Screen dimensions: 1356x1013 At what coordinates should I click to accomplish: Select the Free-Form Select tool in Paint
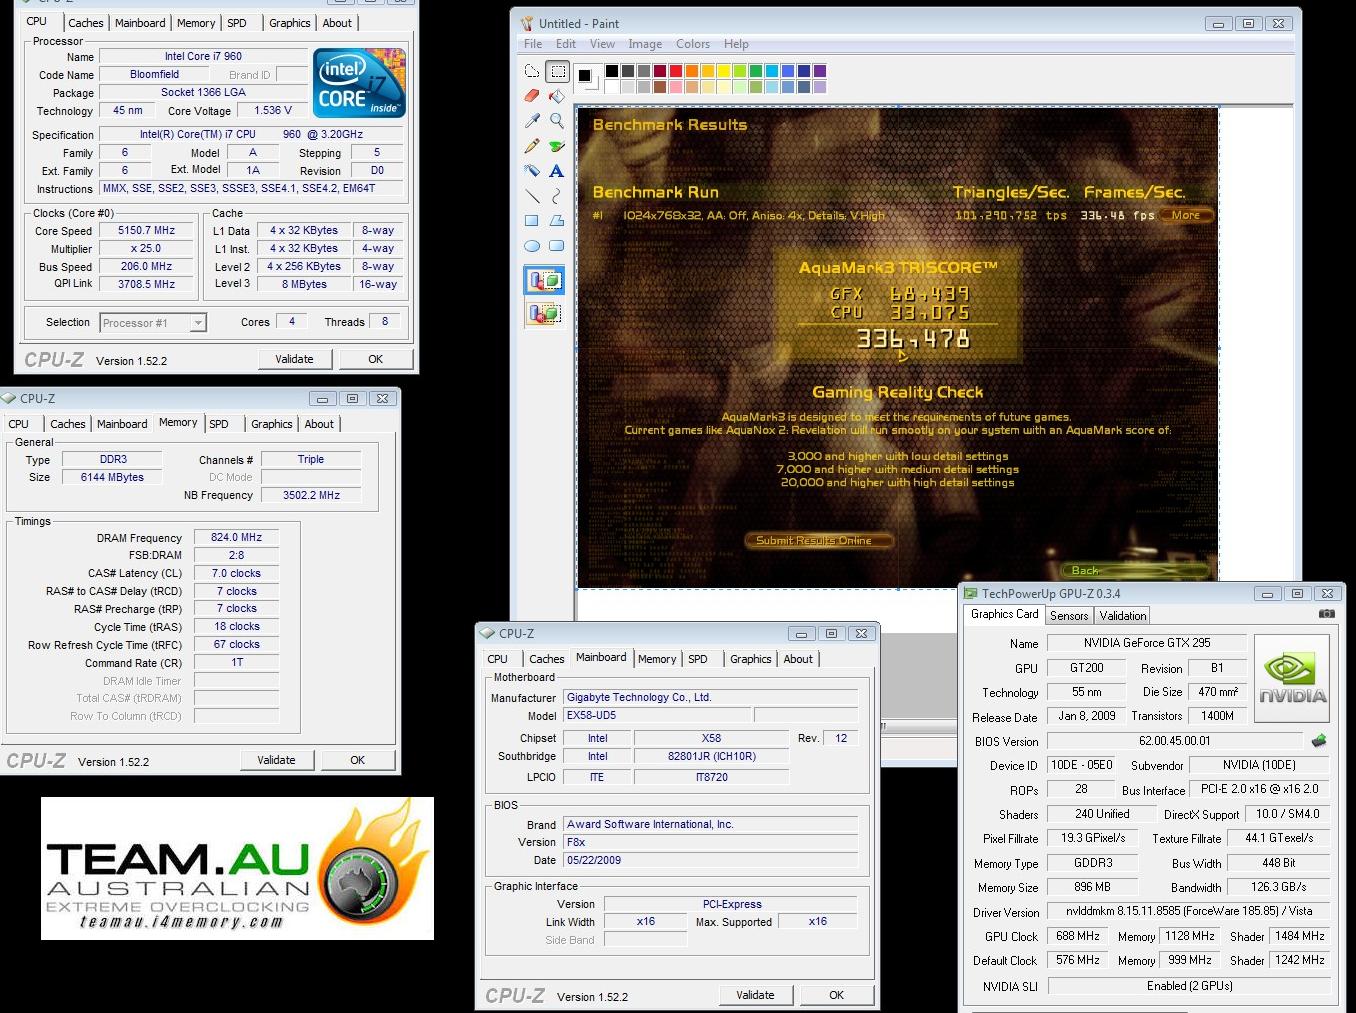[532, 71]
